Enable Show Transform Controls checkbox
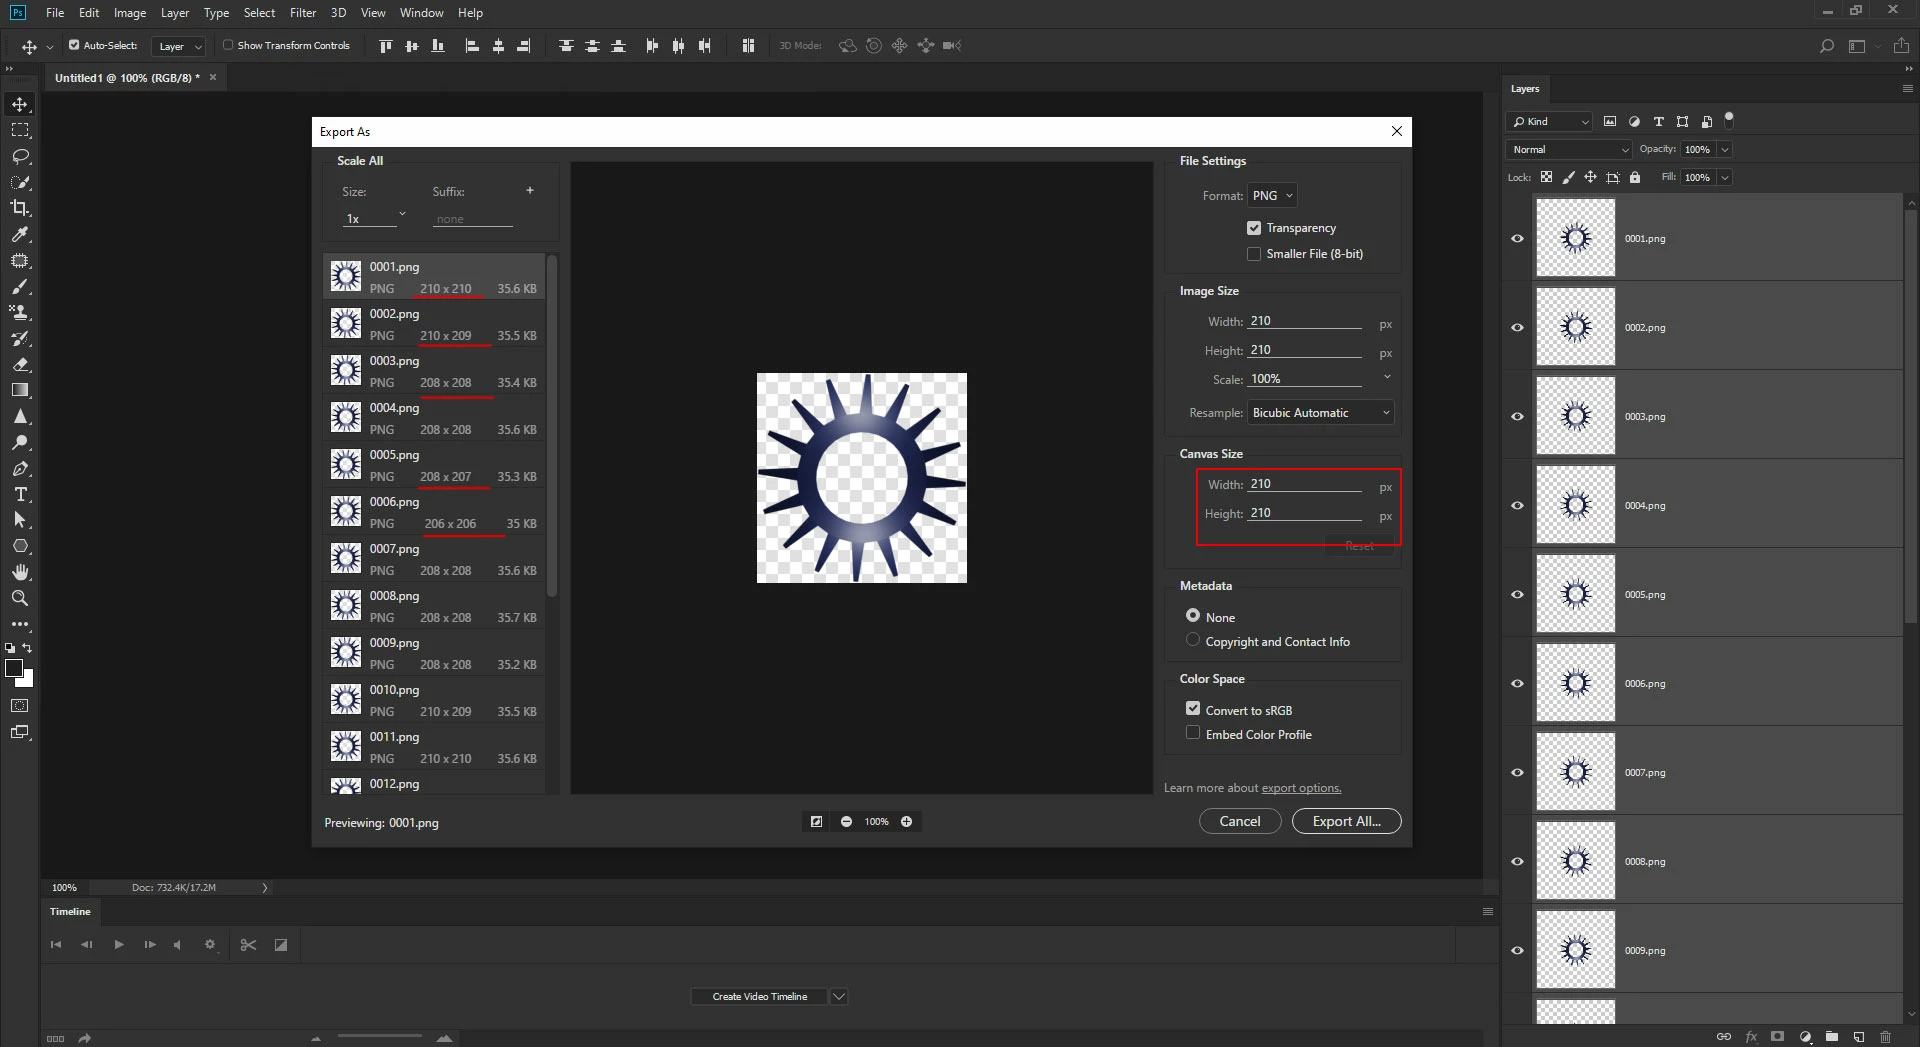This screenshot has width=1920, height=1047. pyautogui.click(x=228, y=45)
